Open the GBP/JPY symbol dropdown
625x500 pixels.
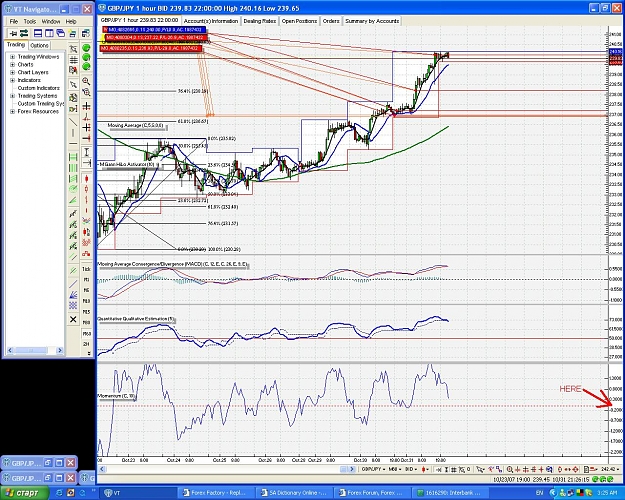373,470
